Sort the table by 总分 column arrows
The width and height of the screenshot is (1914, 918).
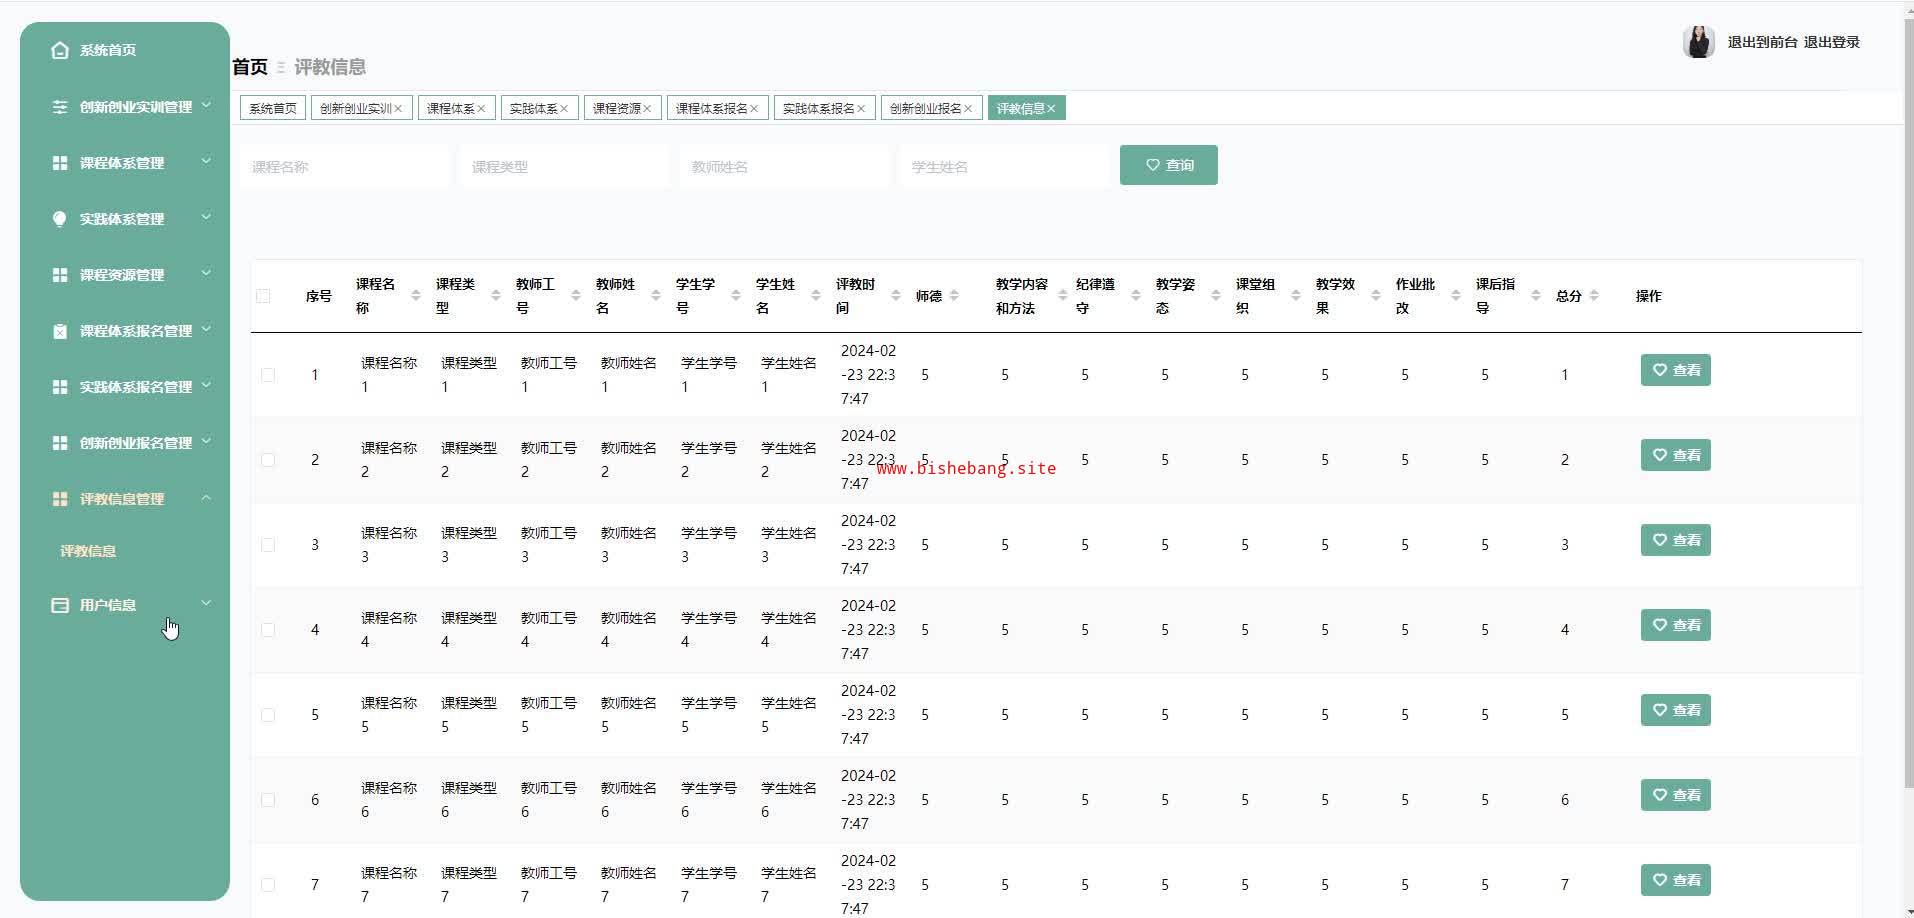click(1594, 296)
